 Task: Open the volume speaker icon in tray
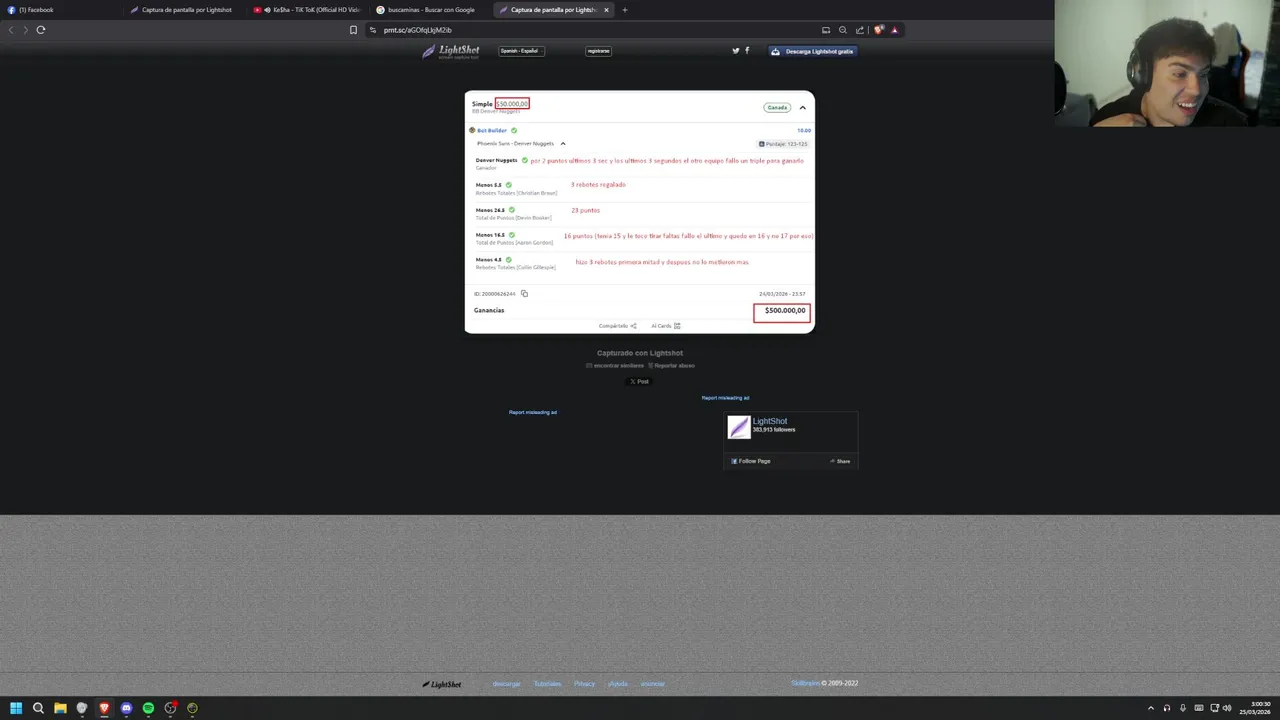pos(1227,708)
